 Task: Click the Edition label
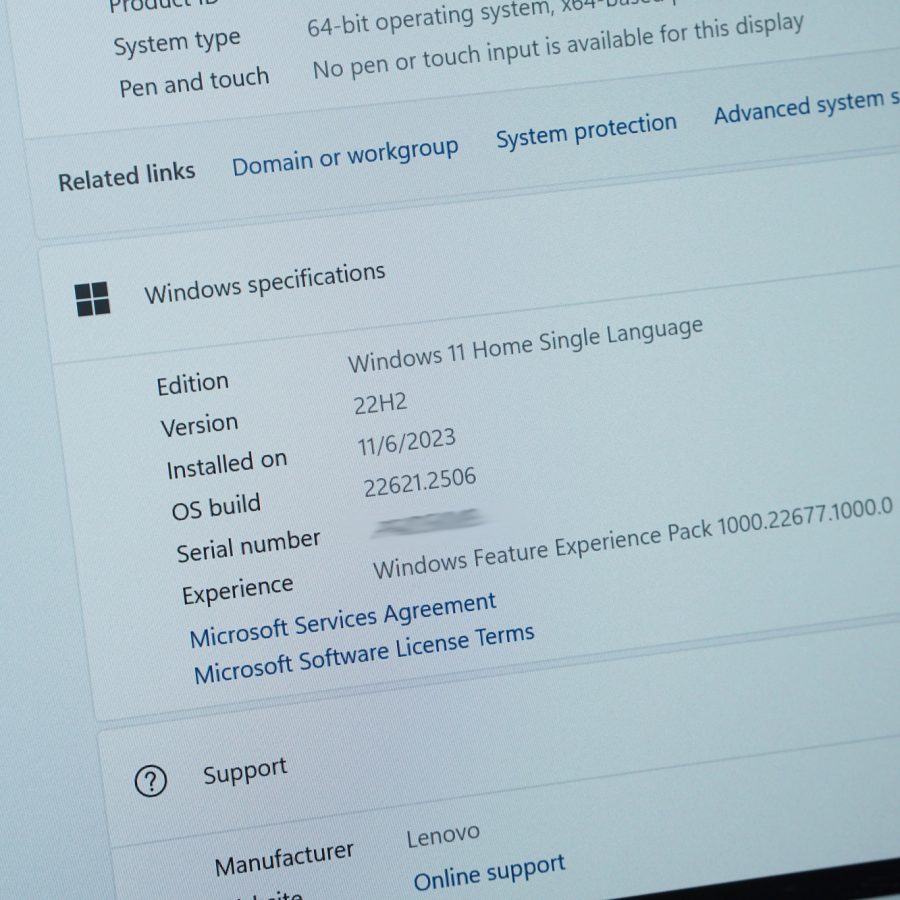(193, 384)
